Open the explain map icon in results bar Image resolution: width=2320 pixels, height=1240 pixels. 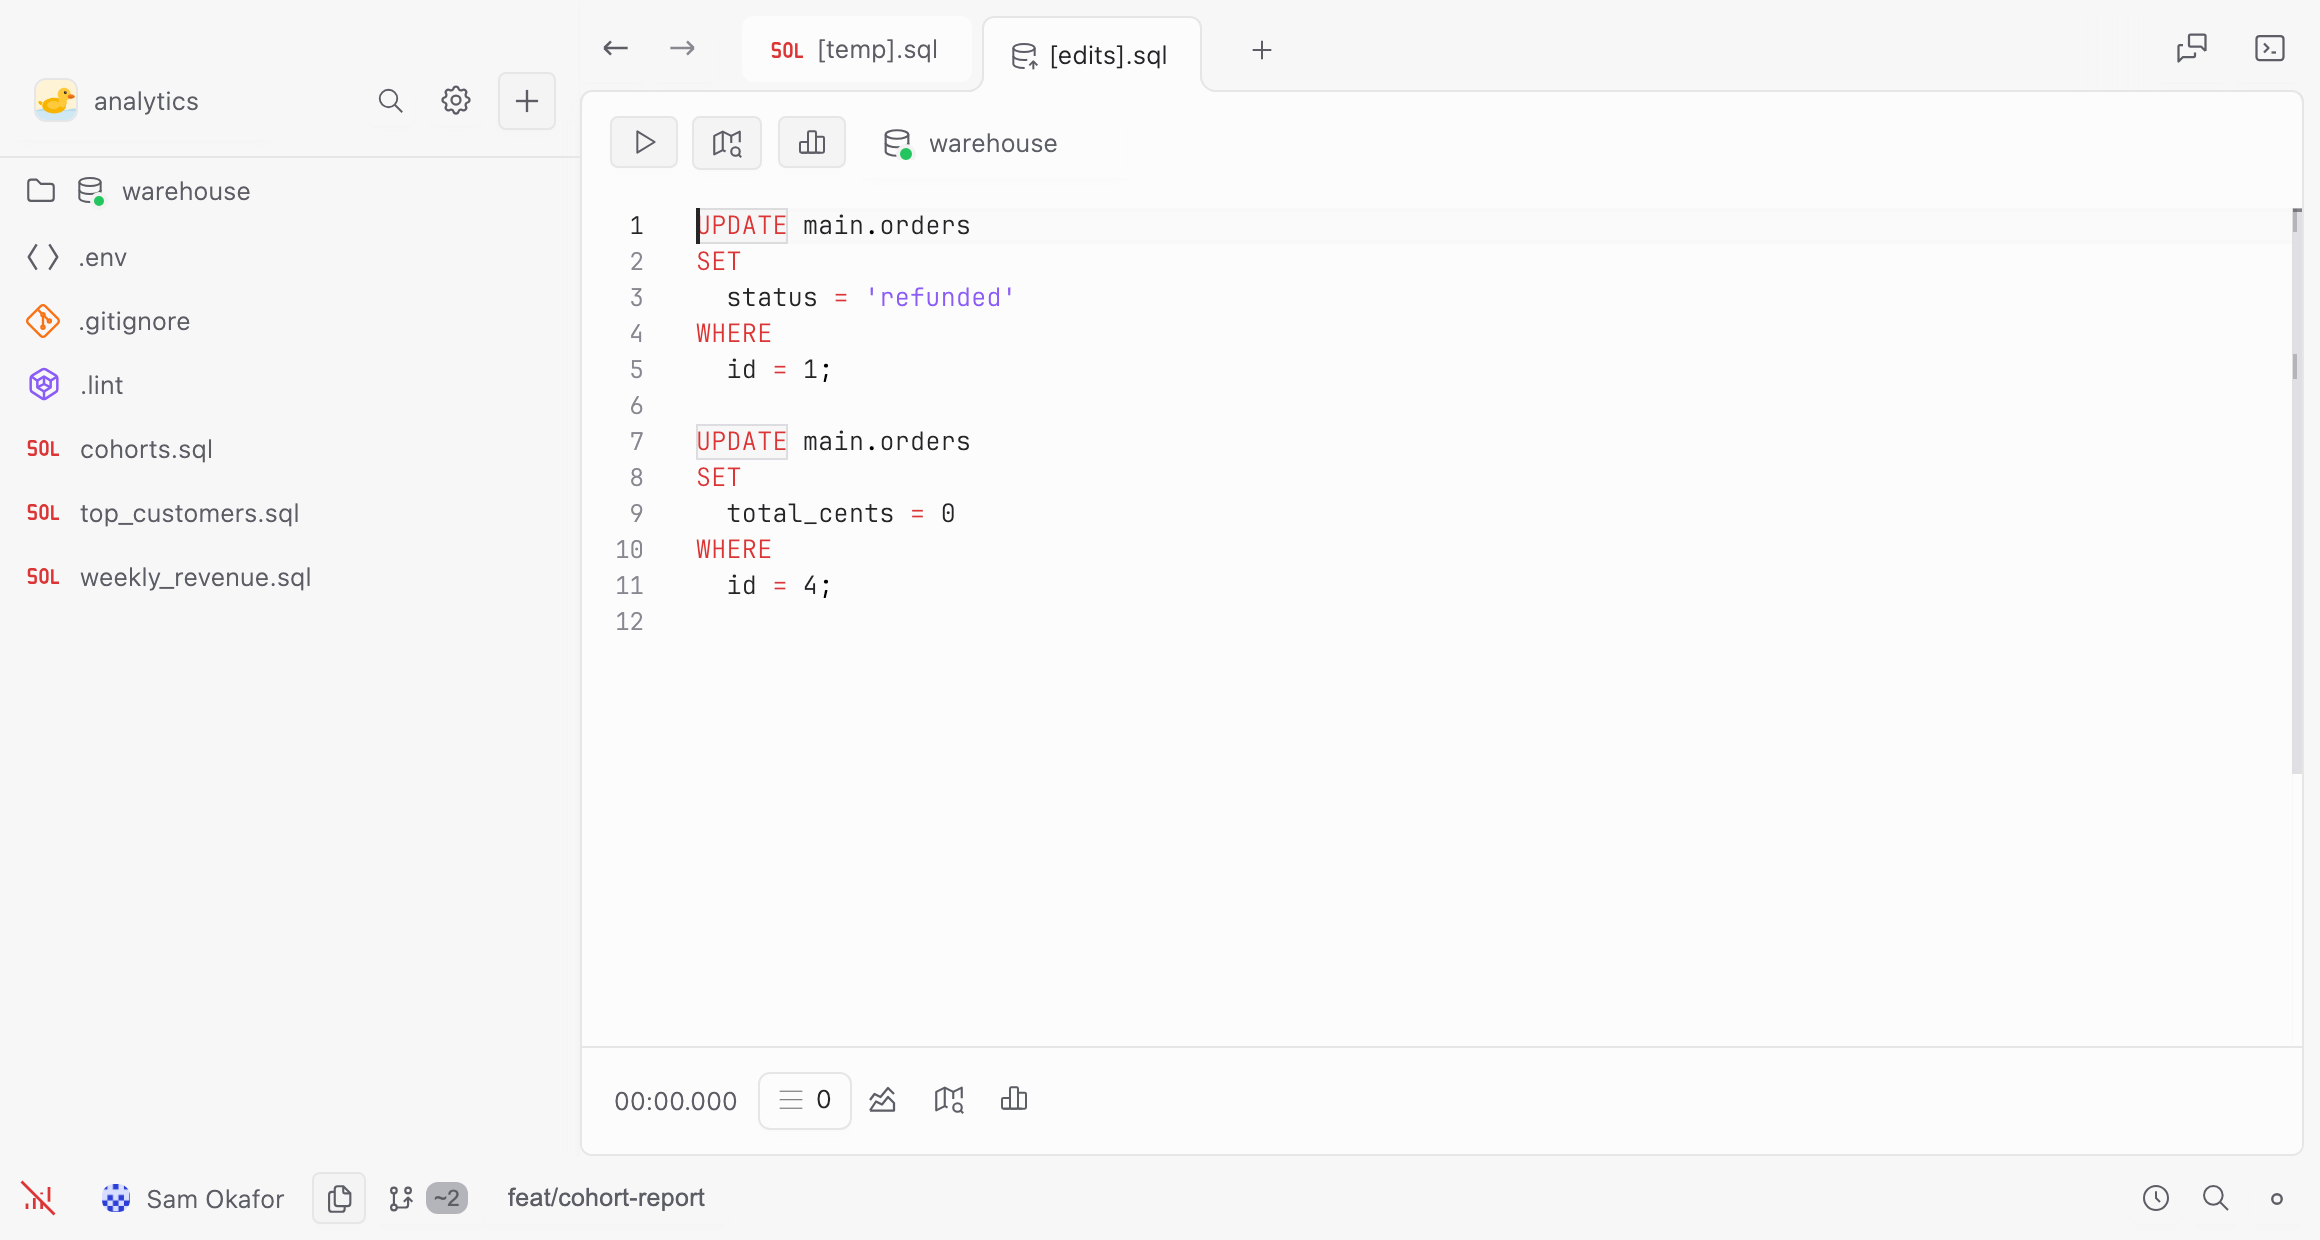pos(949,1100)
